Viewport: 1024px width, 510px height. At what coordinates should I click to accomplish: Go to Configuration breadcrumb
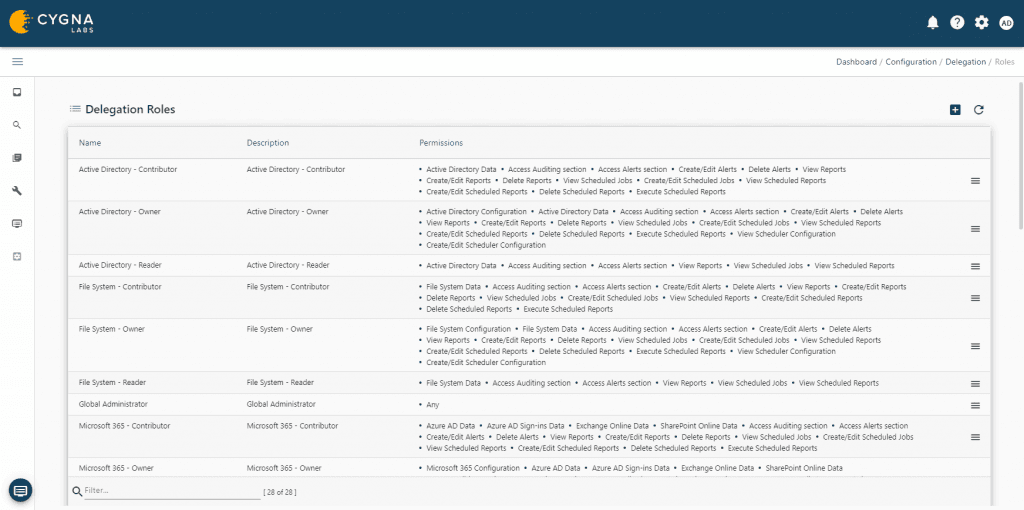[910, 62]
